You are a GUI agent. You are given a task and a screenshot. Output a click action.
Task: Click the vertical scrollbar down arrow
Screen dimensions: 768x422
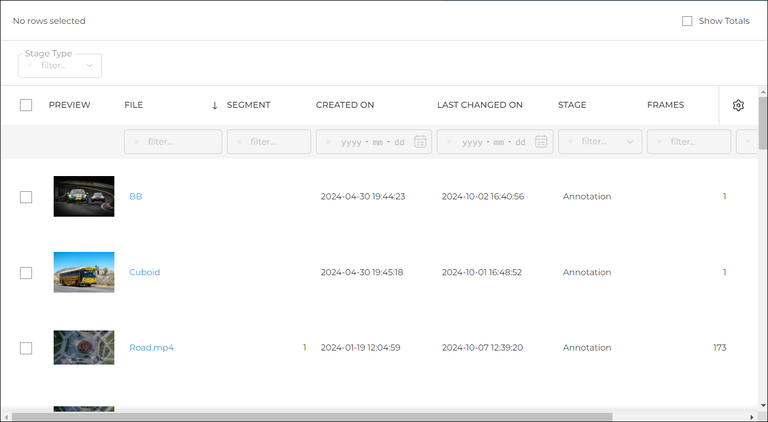pyautogui.click(x=763, y=406)
